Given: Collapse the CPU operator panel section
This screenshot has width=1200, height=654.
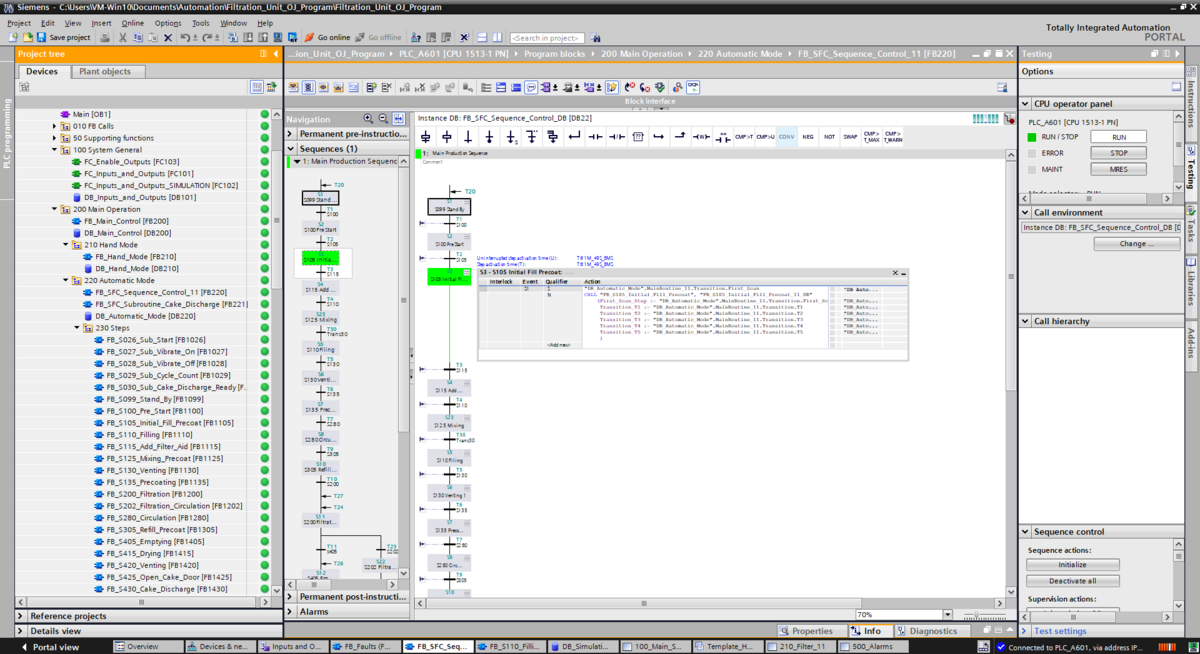Looking at the screenshot, I should (x=1025, y=104).
